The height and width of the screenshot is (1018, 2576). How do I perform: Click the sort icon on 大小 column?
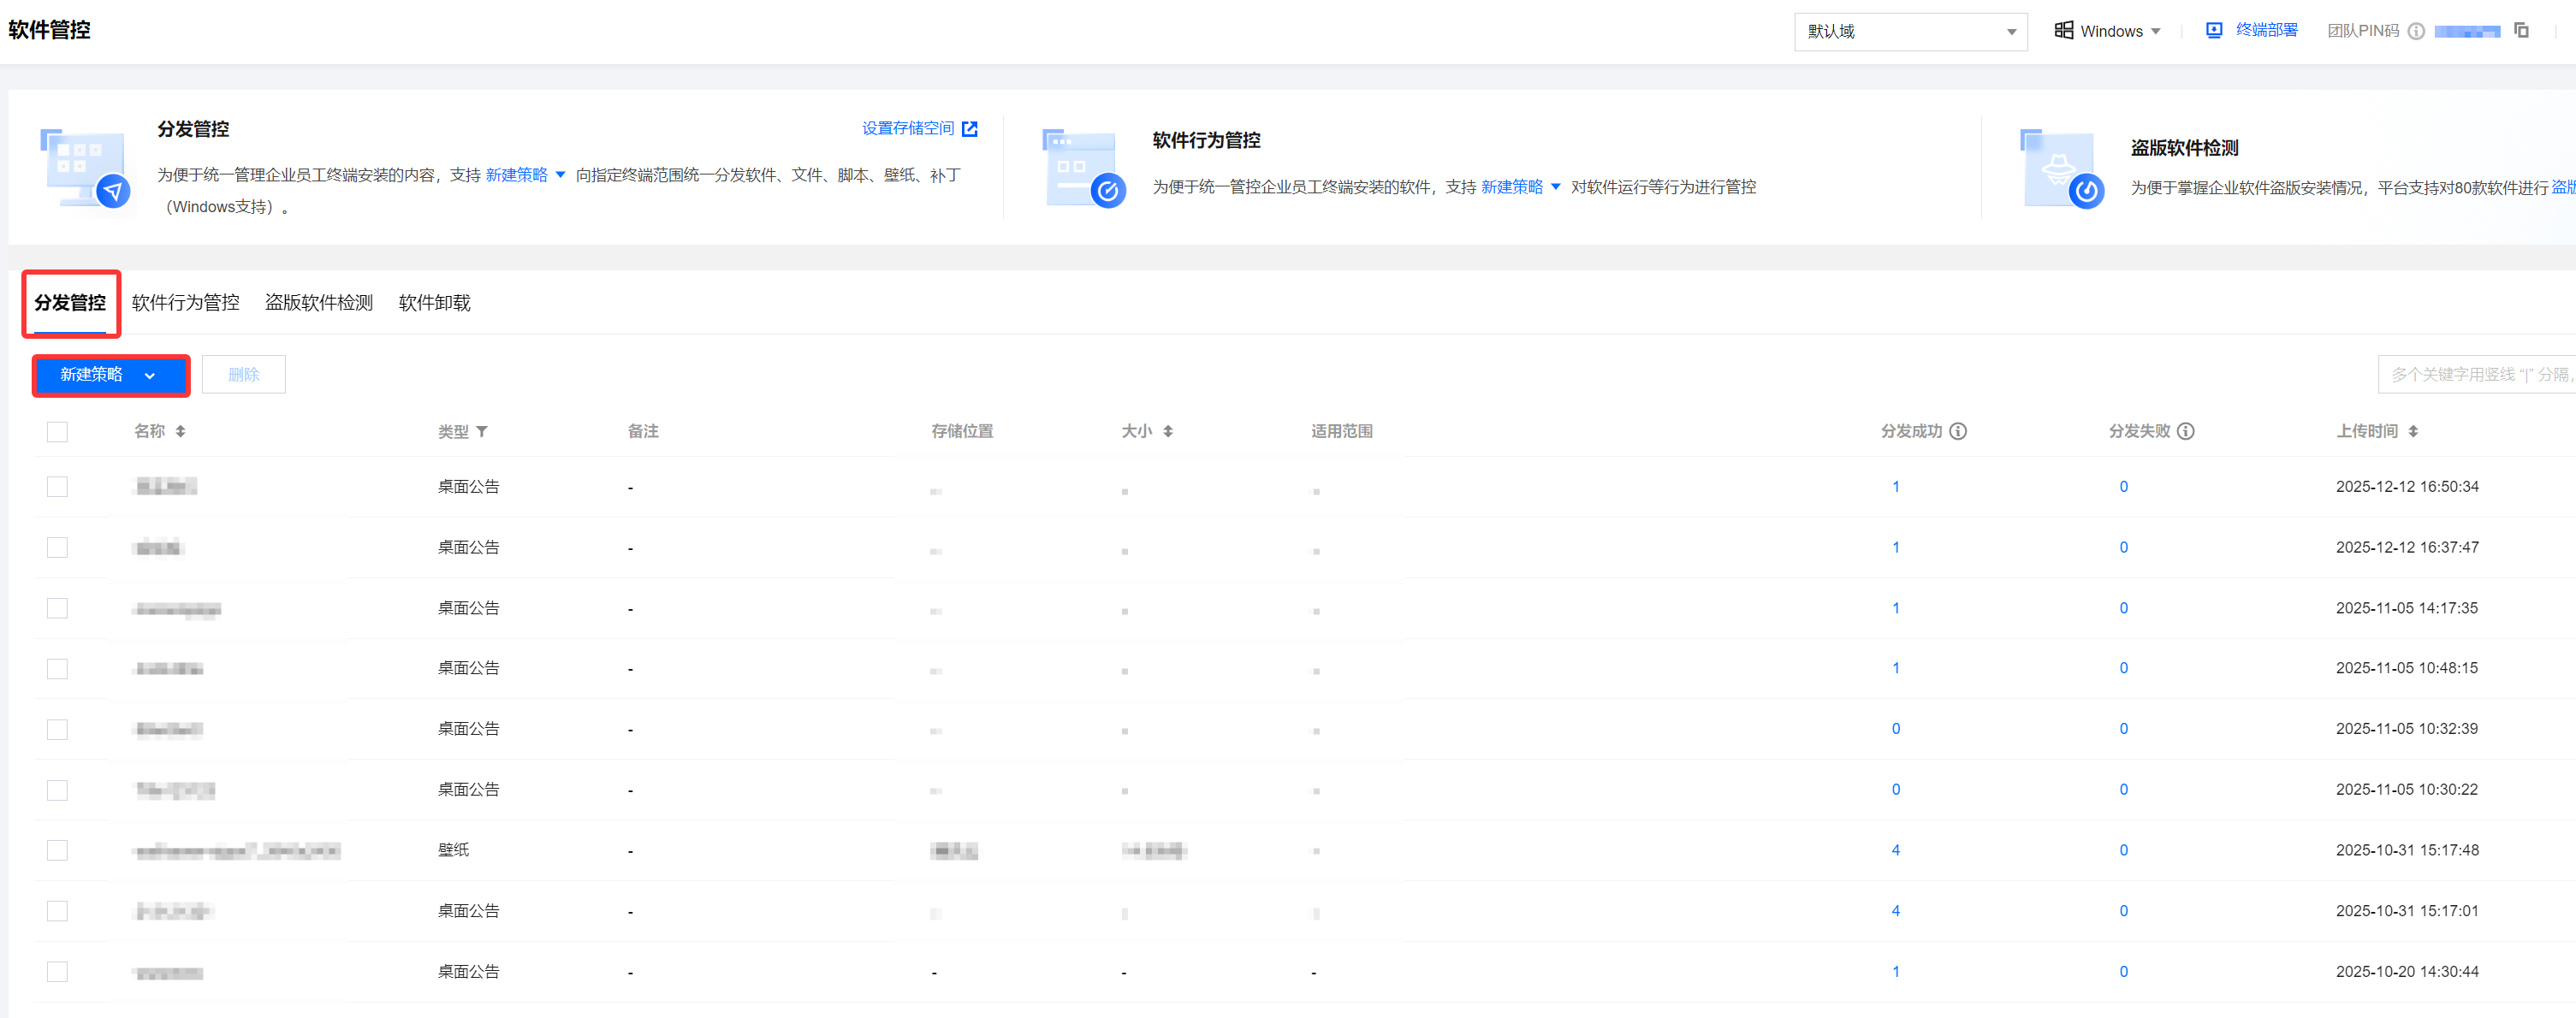point(1168,431)
